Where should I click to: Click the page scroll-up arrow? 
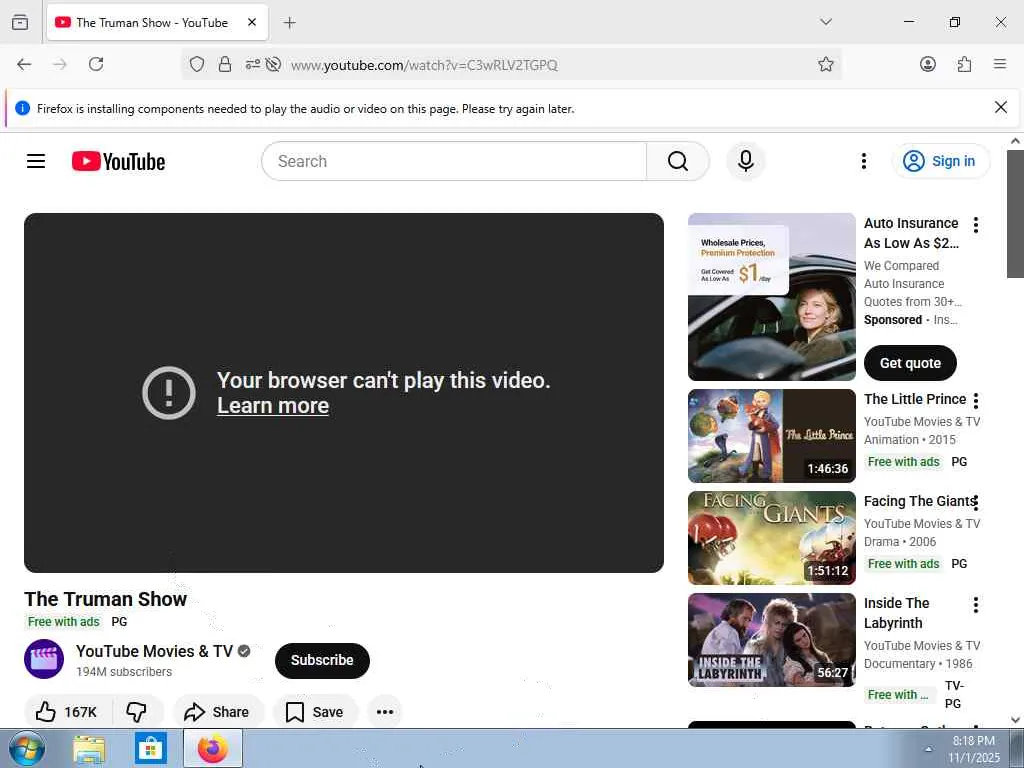pyautogui.click(x=1016, y=140)
